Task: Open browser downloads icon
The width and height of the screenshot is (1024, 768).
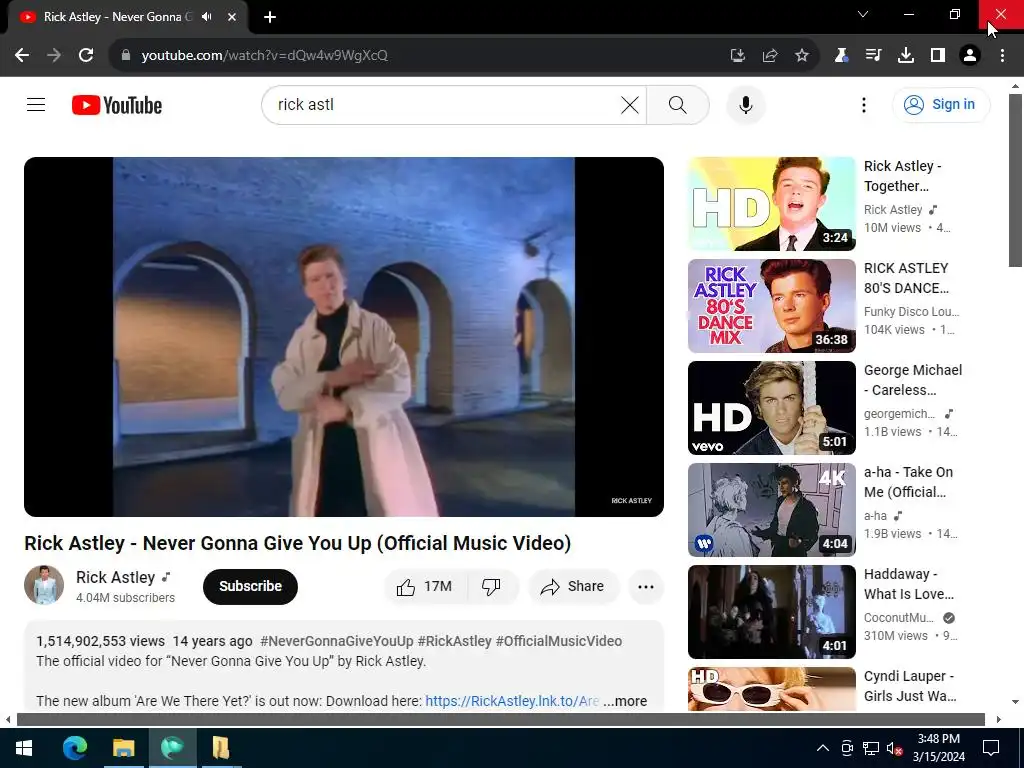Action: coord(906,56)
